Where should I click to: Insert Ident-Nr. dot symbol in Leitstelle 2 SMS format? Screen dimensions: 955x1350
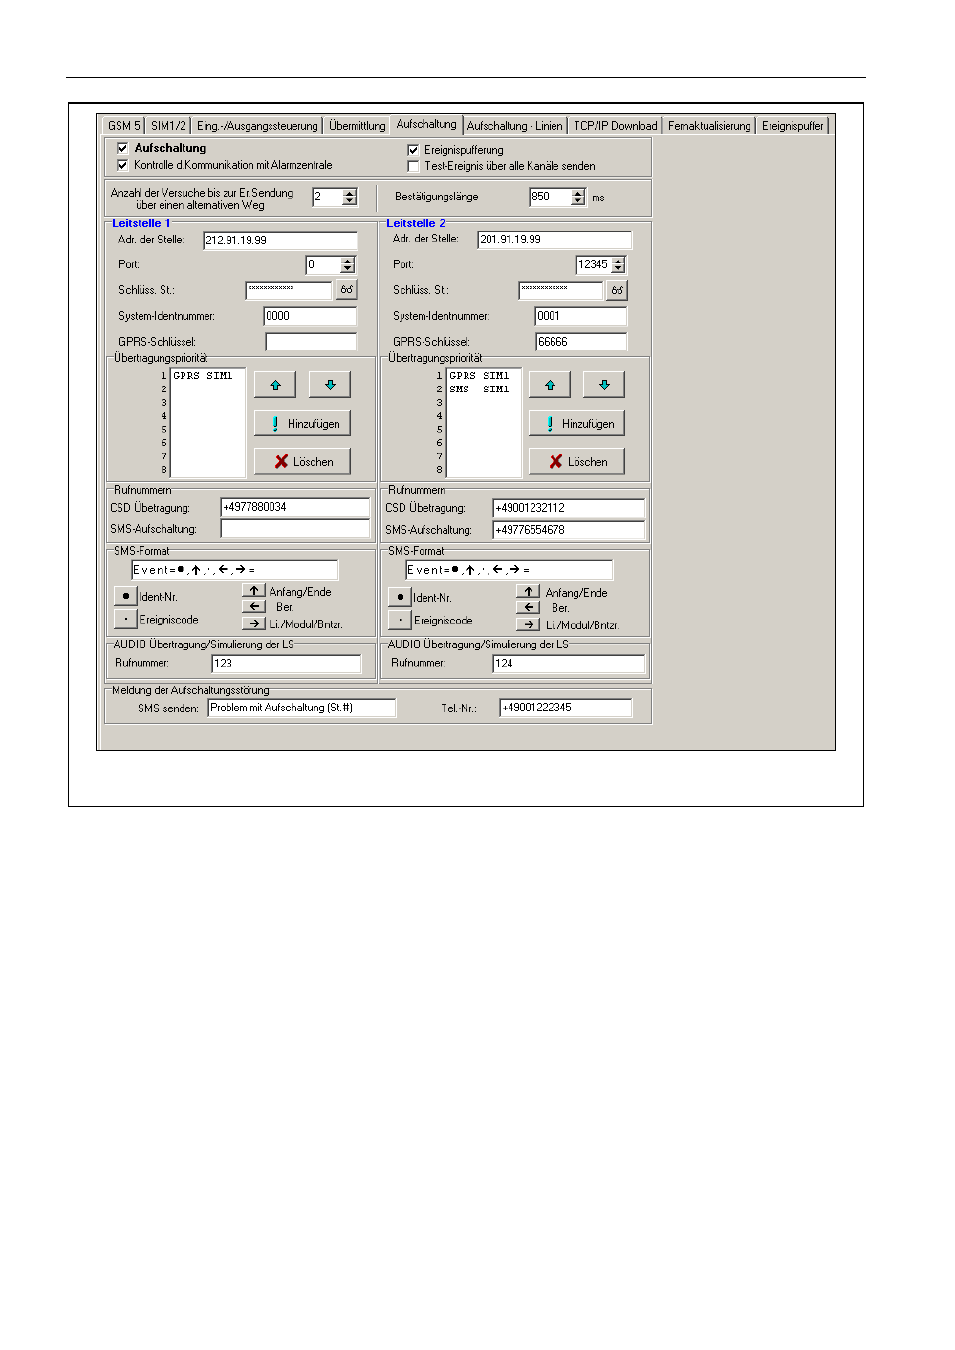click(400, 597)
